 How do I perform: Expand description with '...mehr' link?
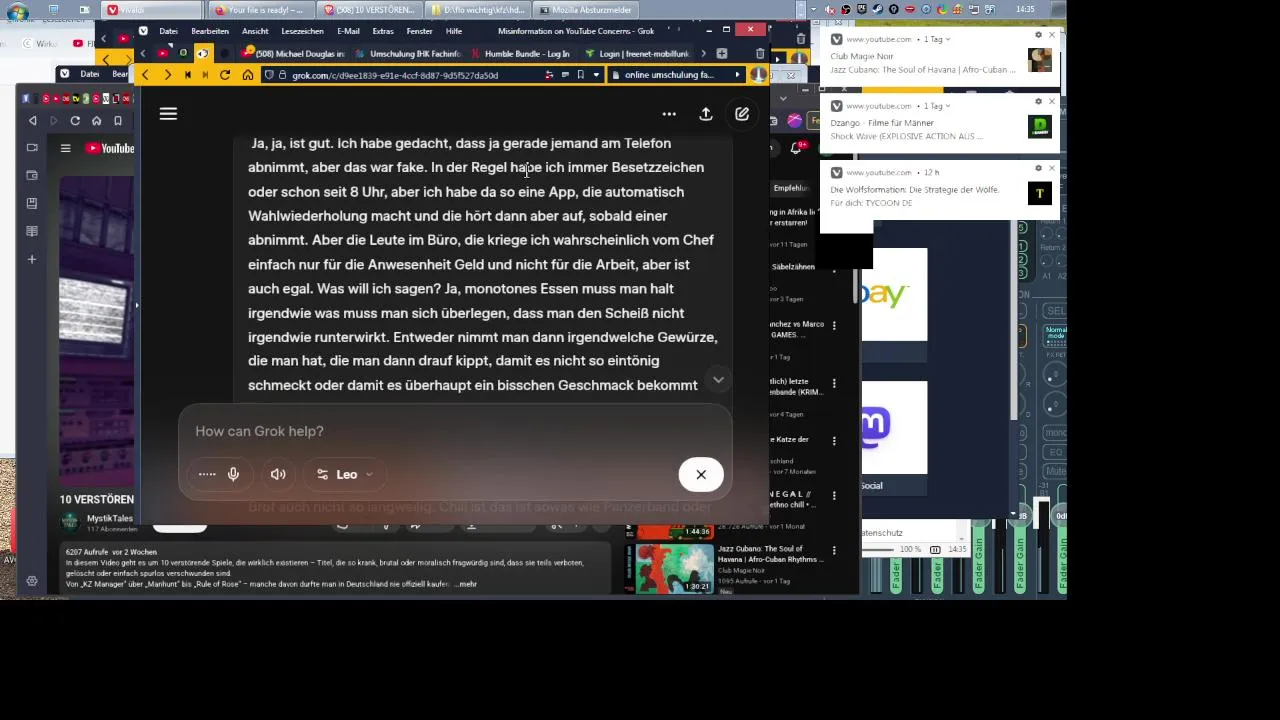click(x=466, y=584)
